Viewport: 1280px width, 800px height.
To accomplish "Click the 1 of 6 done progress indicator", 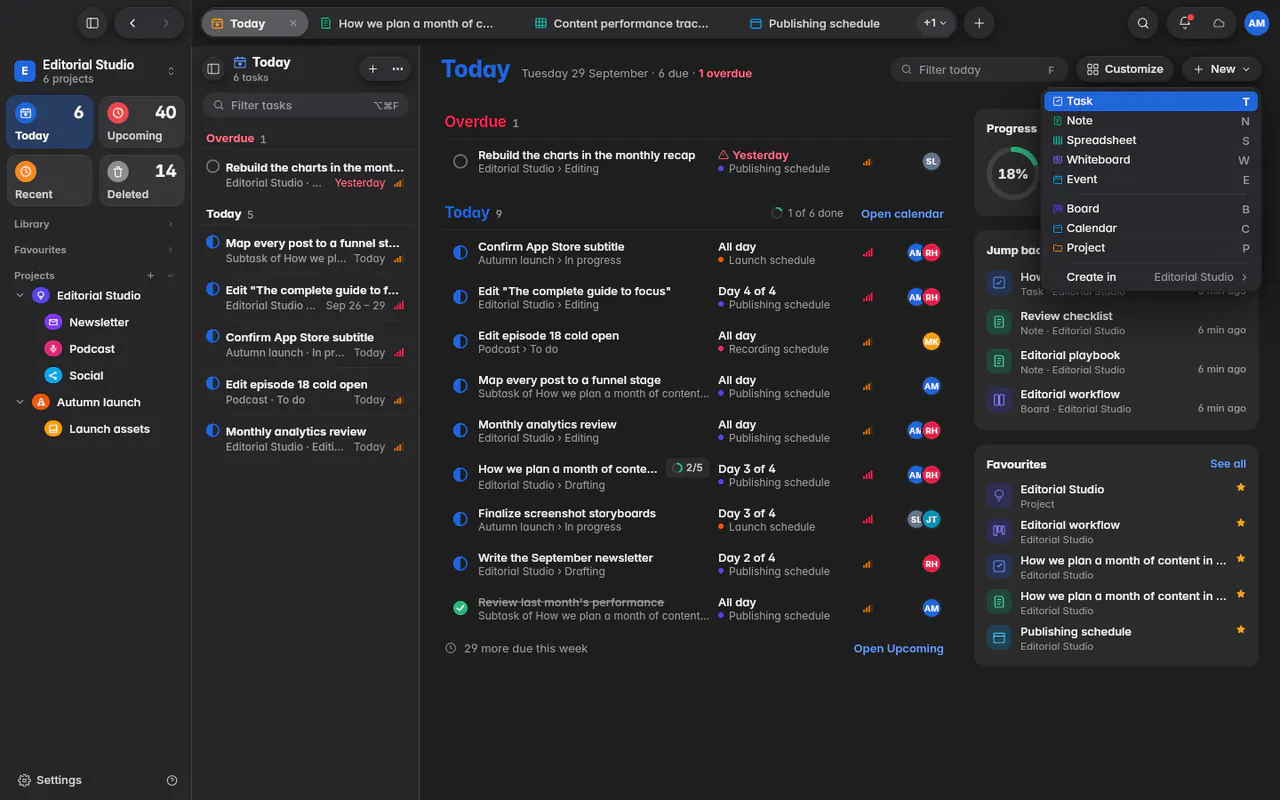I will pyautogui.click(x=807, y=213).
